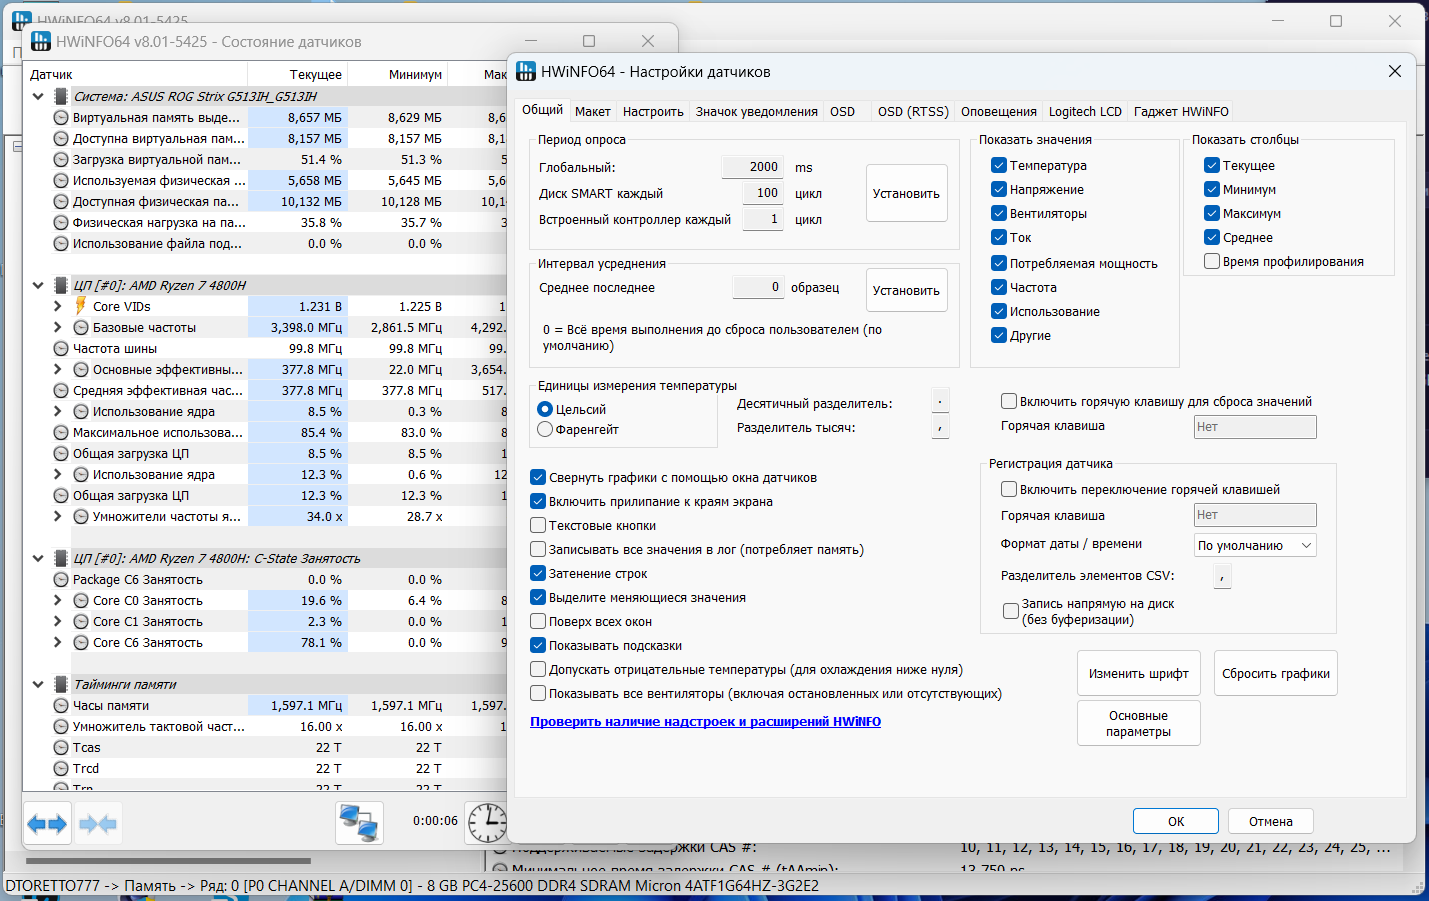Image resolution: width=1429 pixels, height=901 pixels.
Task: Select the Фаренгейт radio button
Action: coord(545,429)
